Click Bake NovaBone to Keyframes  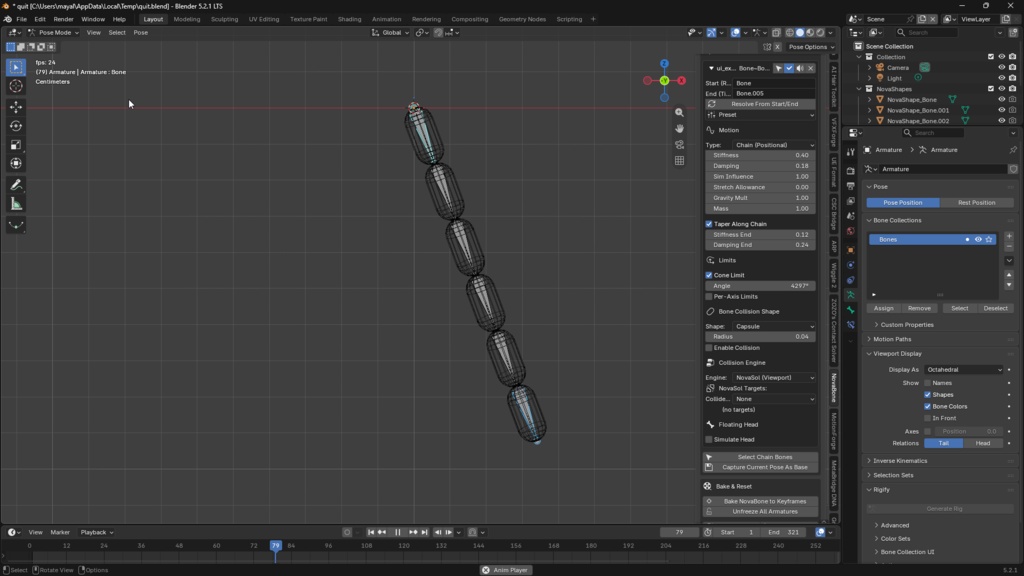click(x=761, y=502)
